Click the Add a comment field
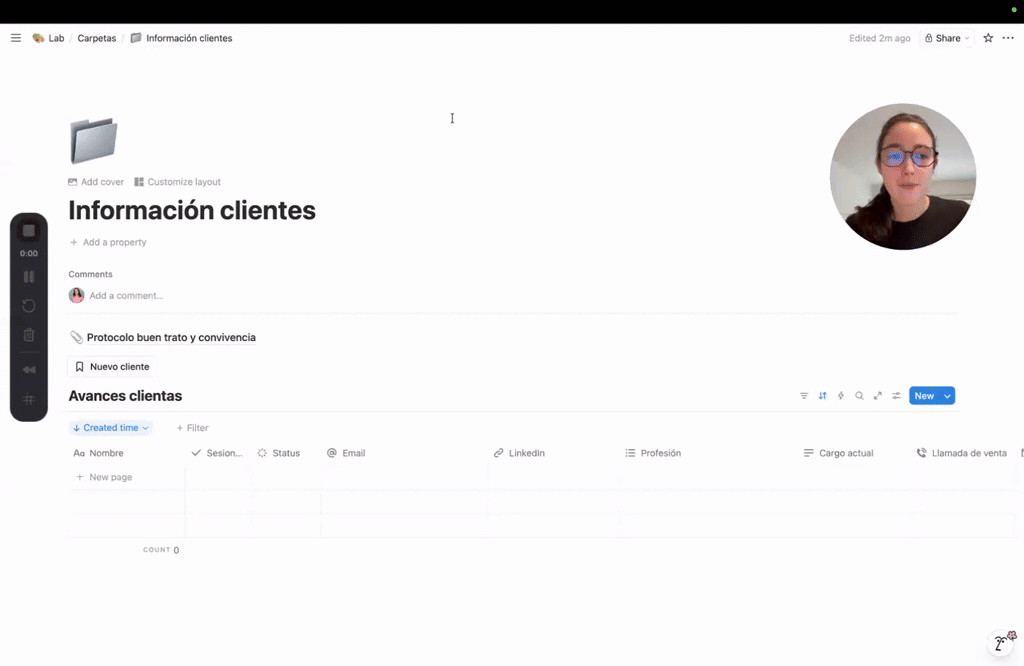The width and height of the screenshot is (1024, 666). pyautogui.click(x=126, y=296)
